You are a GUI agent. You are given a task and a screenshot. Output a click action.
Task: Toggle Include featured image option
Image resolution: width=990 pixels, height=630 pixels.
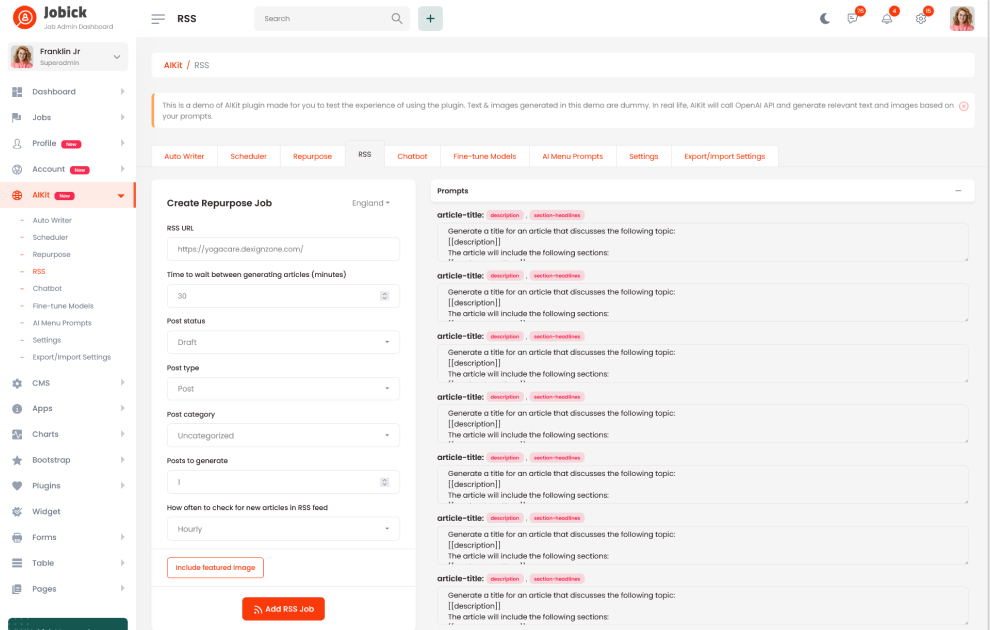215,568
